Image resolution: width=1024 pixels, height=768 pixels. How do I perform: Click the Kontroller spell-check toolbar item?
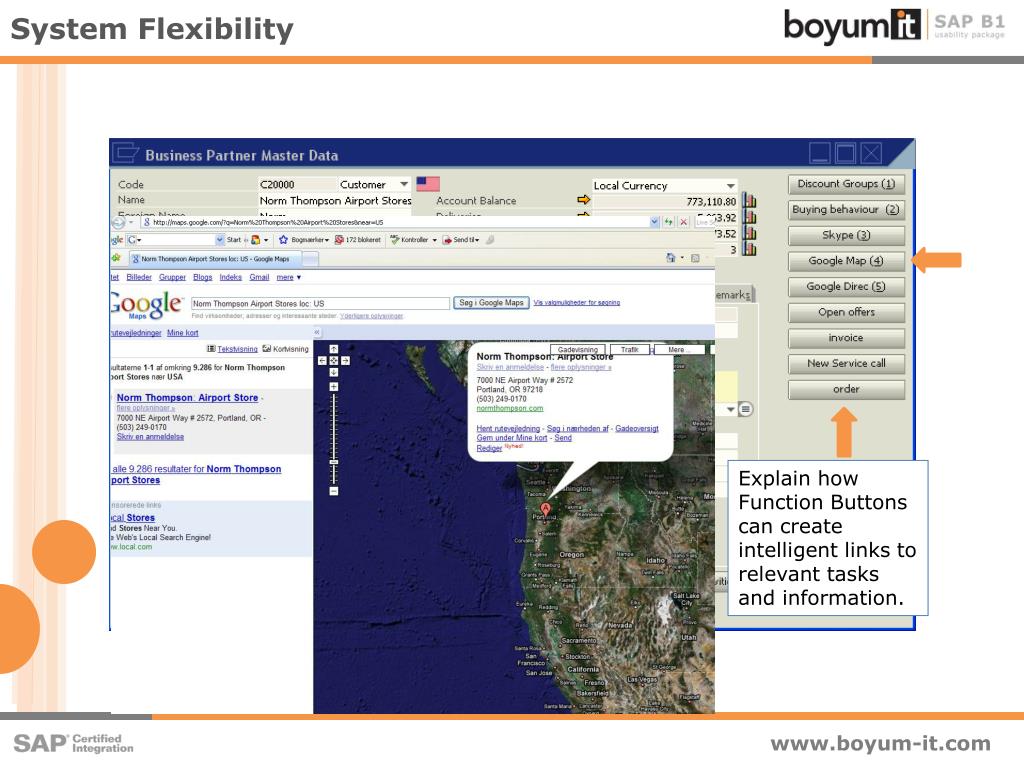coord(413,240)
